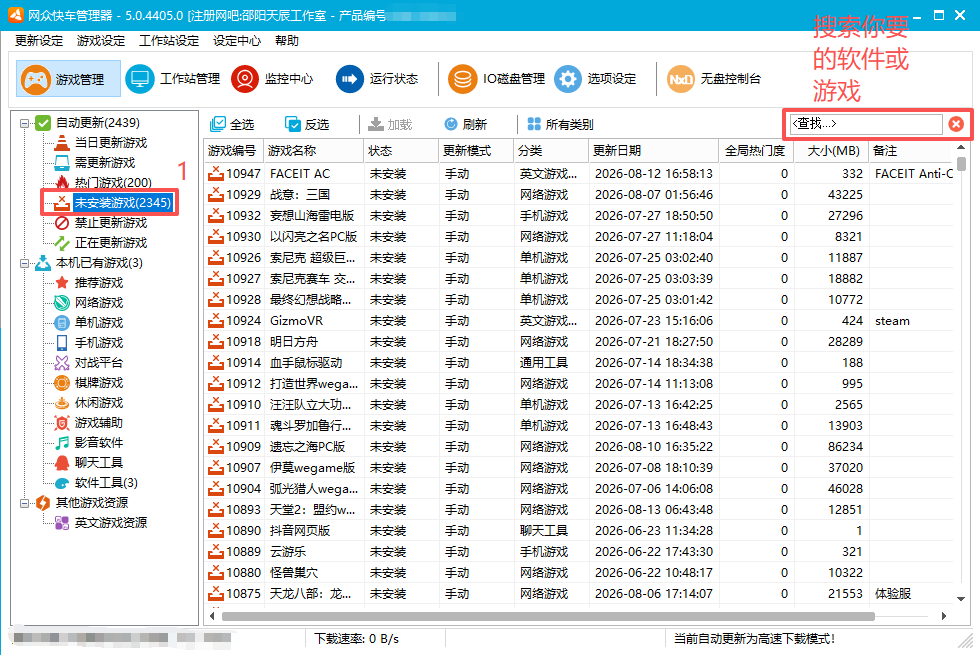Open the 工作站设定 menu
The image size is (980, 655).
coord(169,41)
